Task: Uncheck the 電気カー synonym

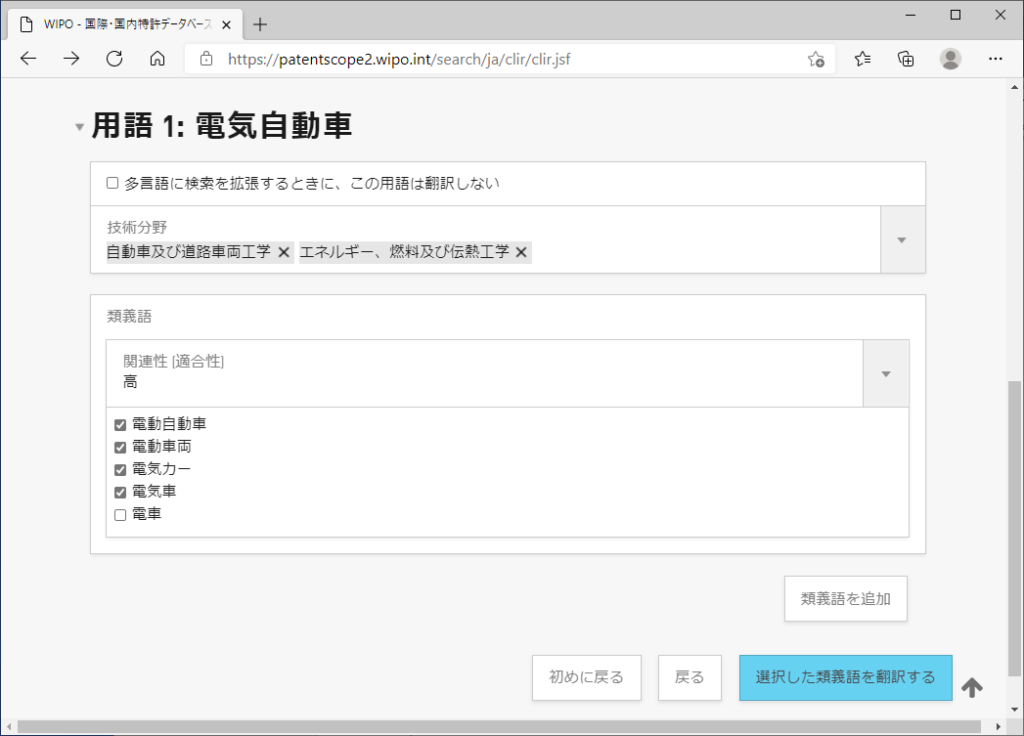Action: point(120,470)
